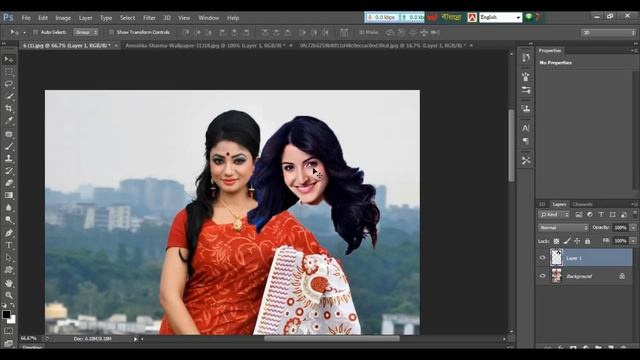Close the 6 (1).jpg document tab
This screenshot has height=360, width=640.
[x=116, y=45]
